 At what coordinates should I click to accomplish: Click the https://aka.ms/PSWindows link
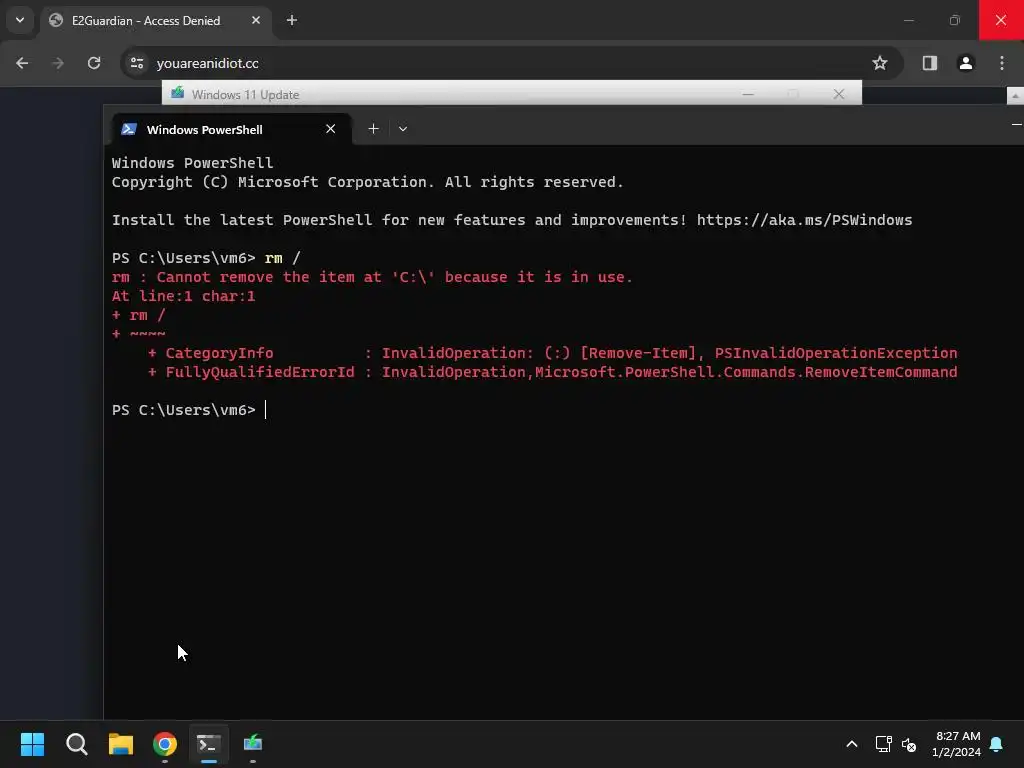coord(805,220)
